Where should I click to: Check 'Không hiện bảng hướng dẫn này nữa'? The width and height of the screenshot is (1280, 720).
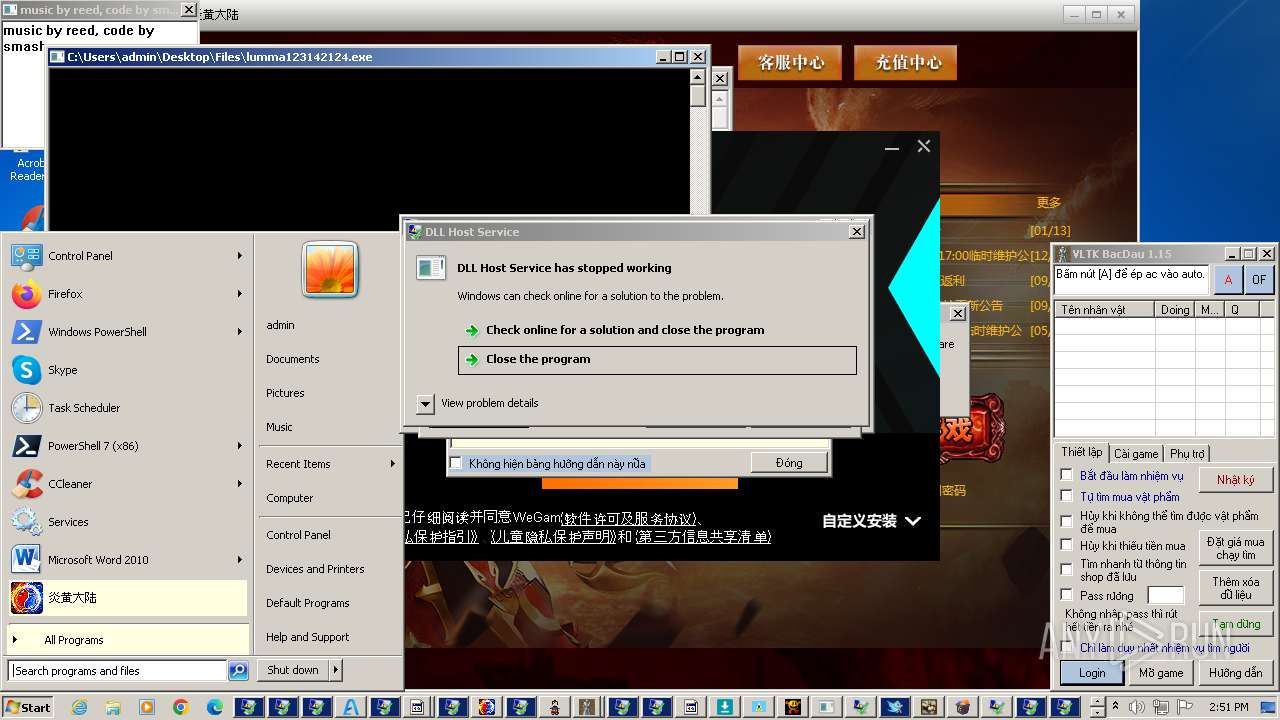(x=456, y=463)
